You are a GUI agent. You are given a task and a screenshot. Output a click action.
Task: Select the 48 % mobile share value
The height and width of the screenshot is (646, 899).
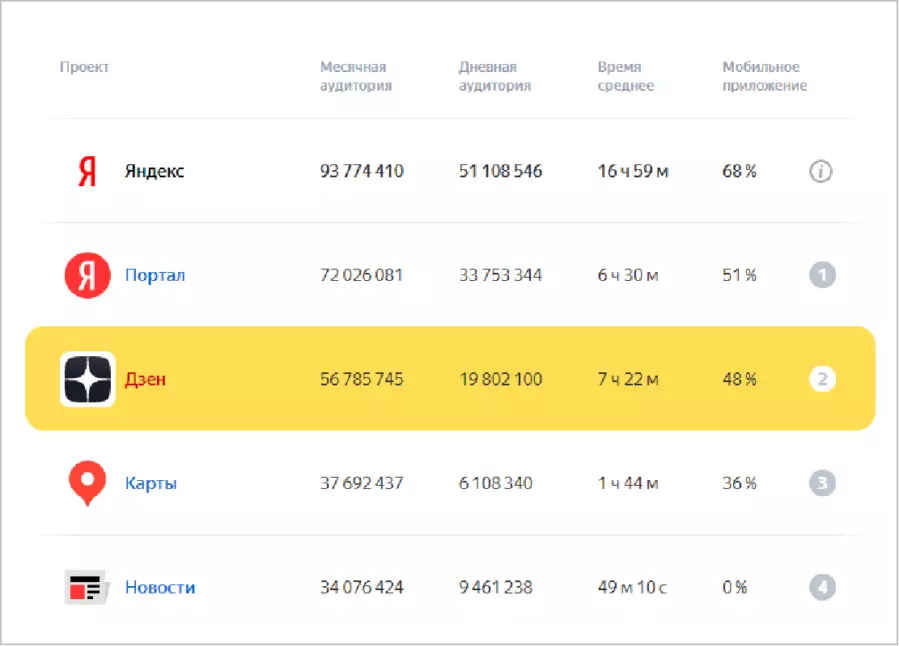click(739, 379)
